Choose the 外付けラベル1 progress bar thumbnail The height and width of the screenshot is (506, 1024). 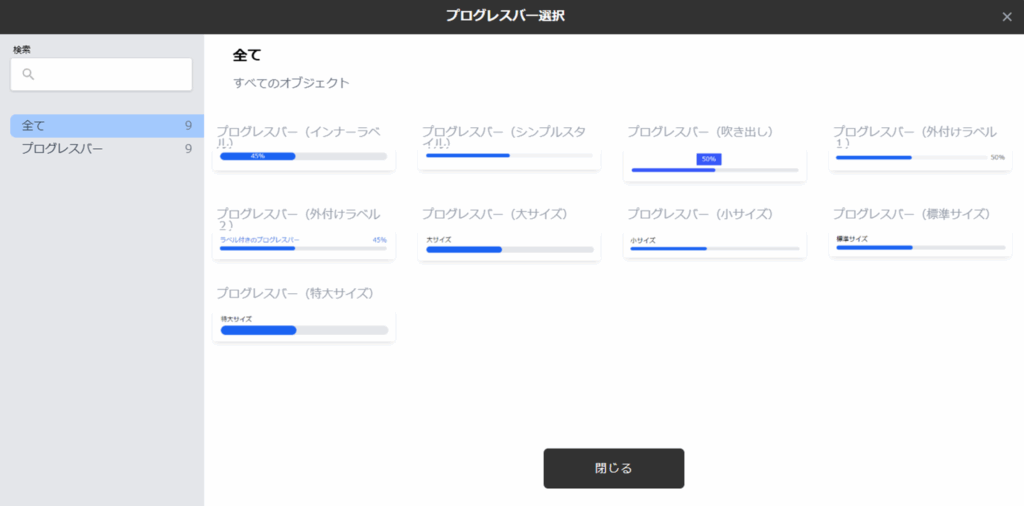[x=920, y=158]
